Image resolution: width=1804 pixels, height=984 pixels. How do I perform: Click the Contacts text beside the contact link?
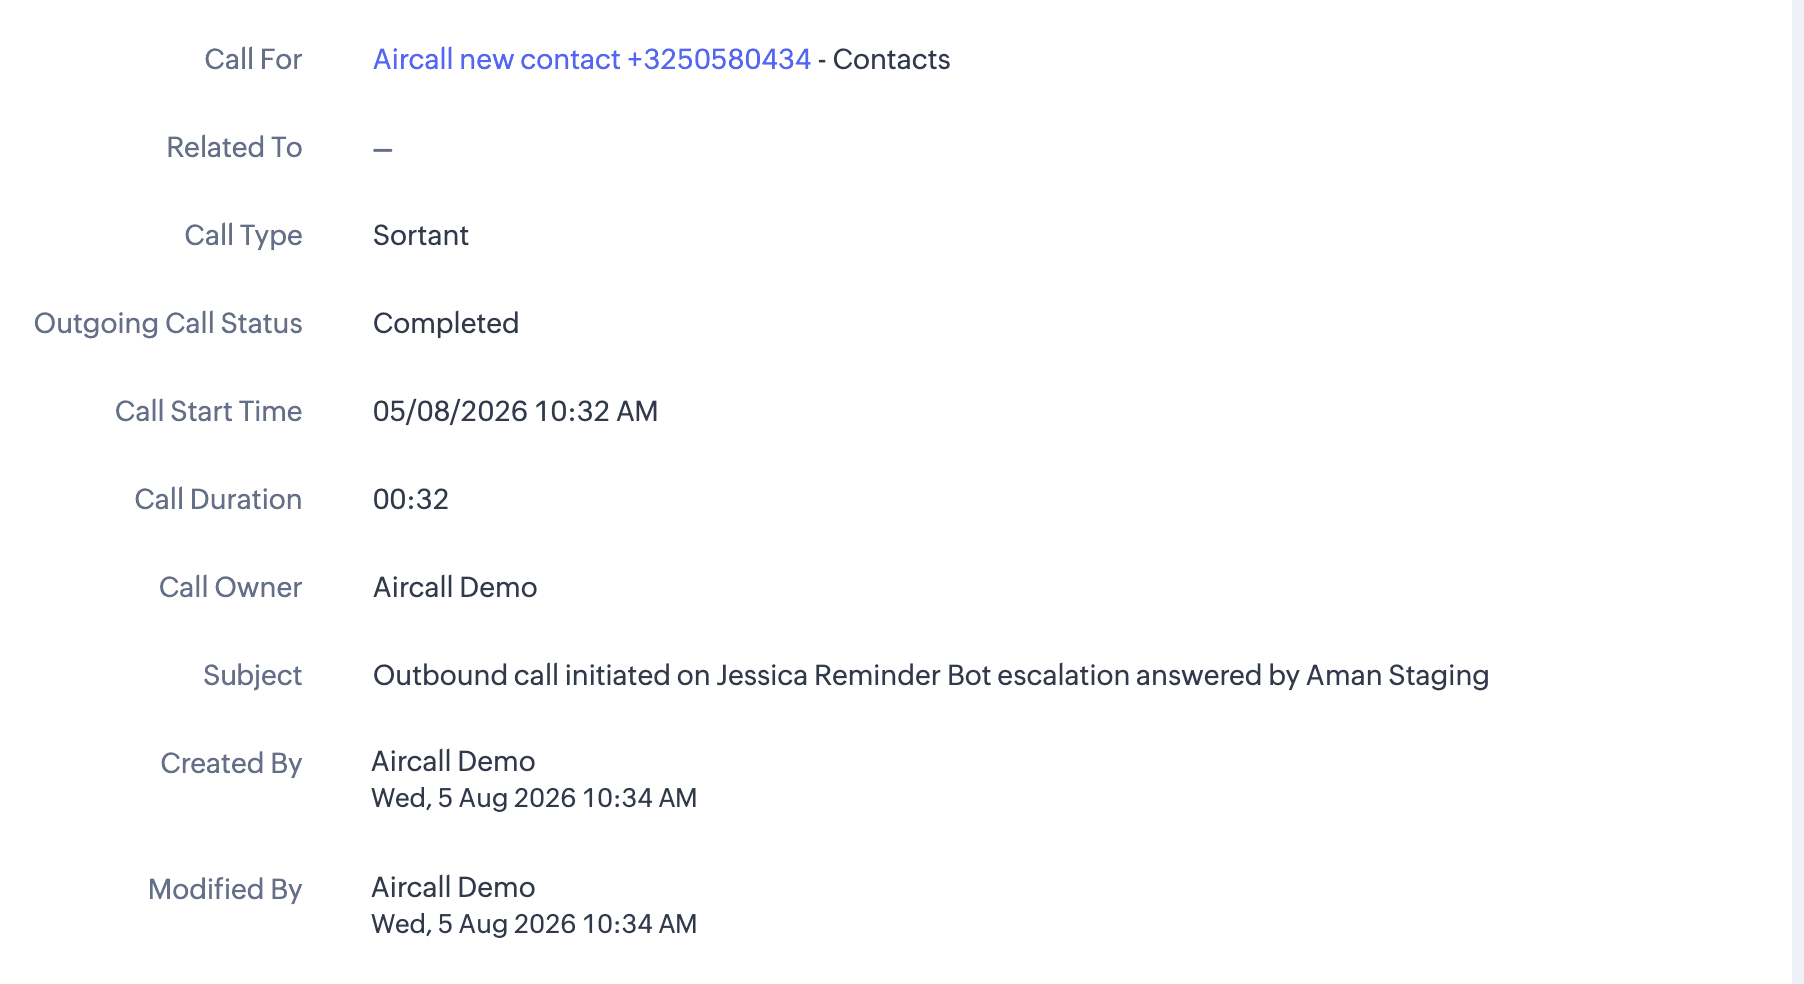coord(891,59)
